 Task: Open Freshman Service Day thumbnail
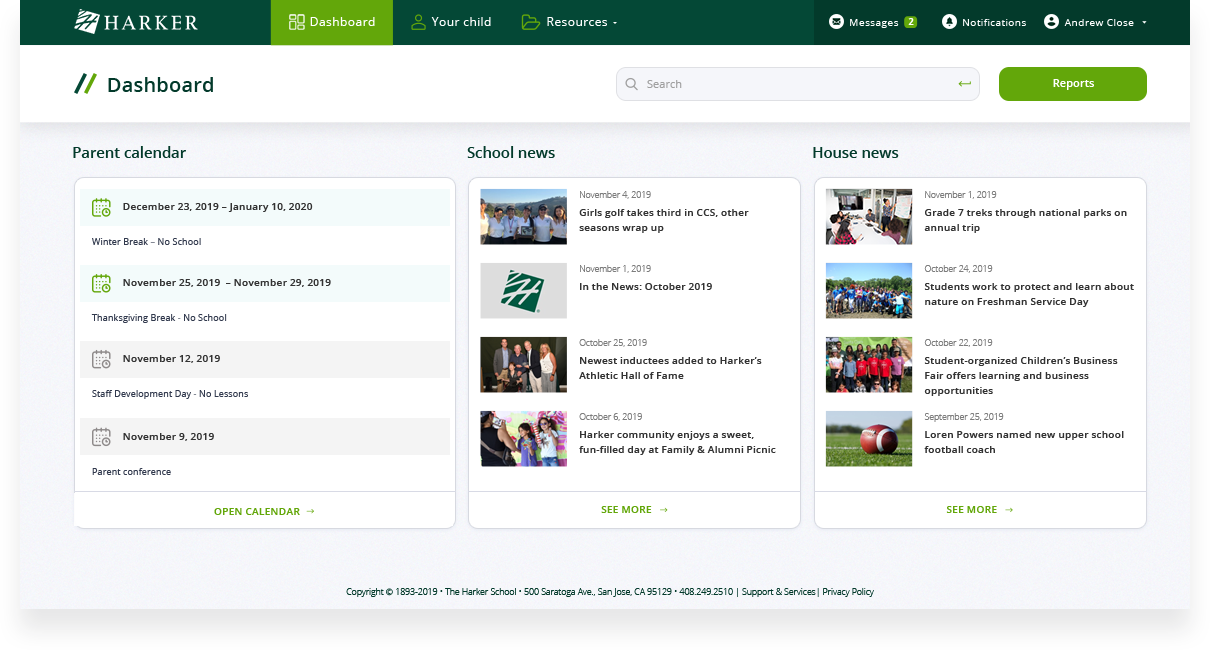pos(869,290)
